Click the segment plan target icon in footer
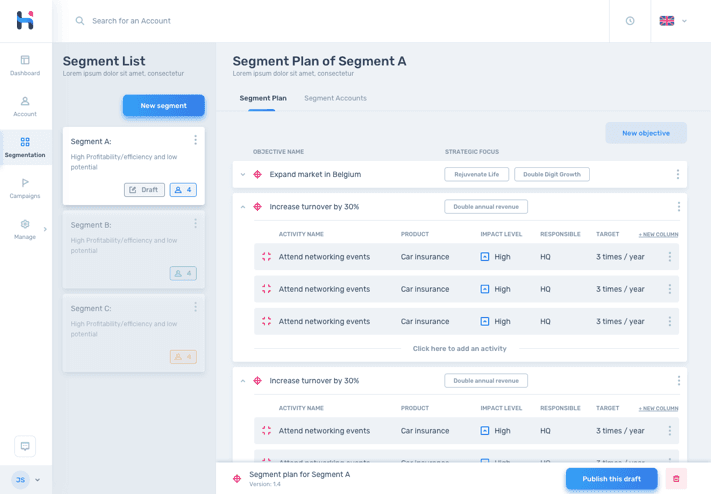 point(237,479)
